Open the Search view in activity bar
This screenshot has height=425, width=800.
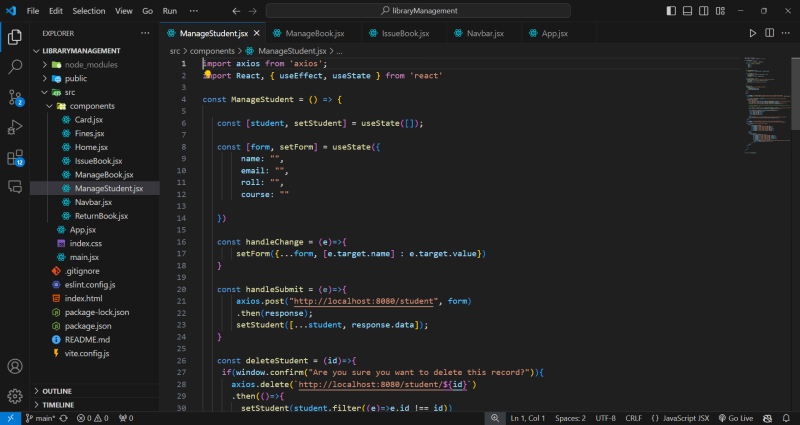[x=15, y=67]
